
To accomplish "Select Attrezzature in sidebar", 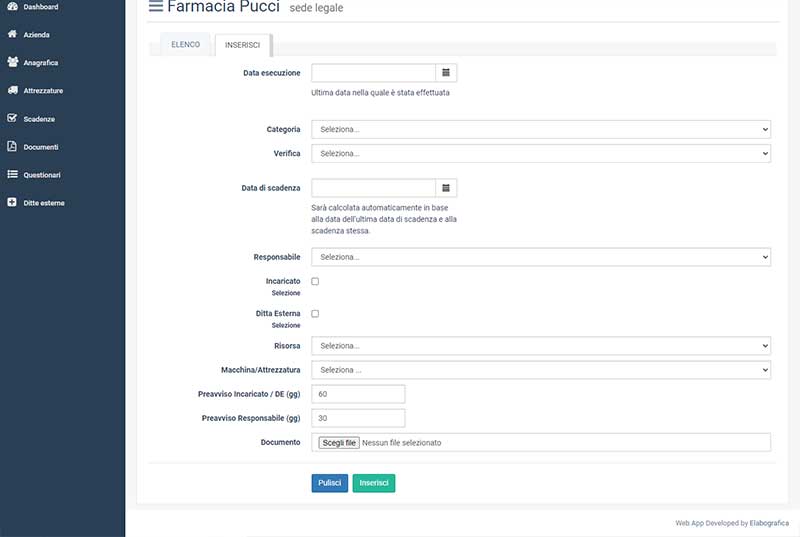I will pos(43,91).
